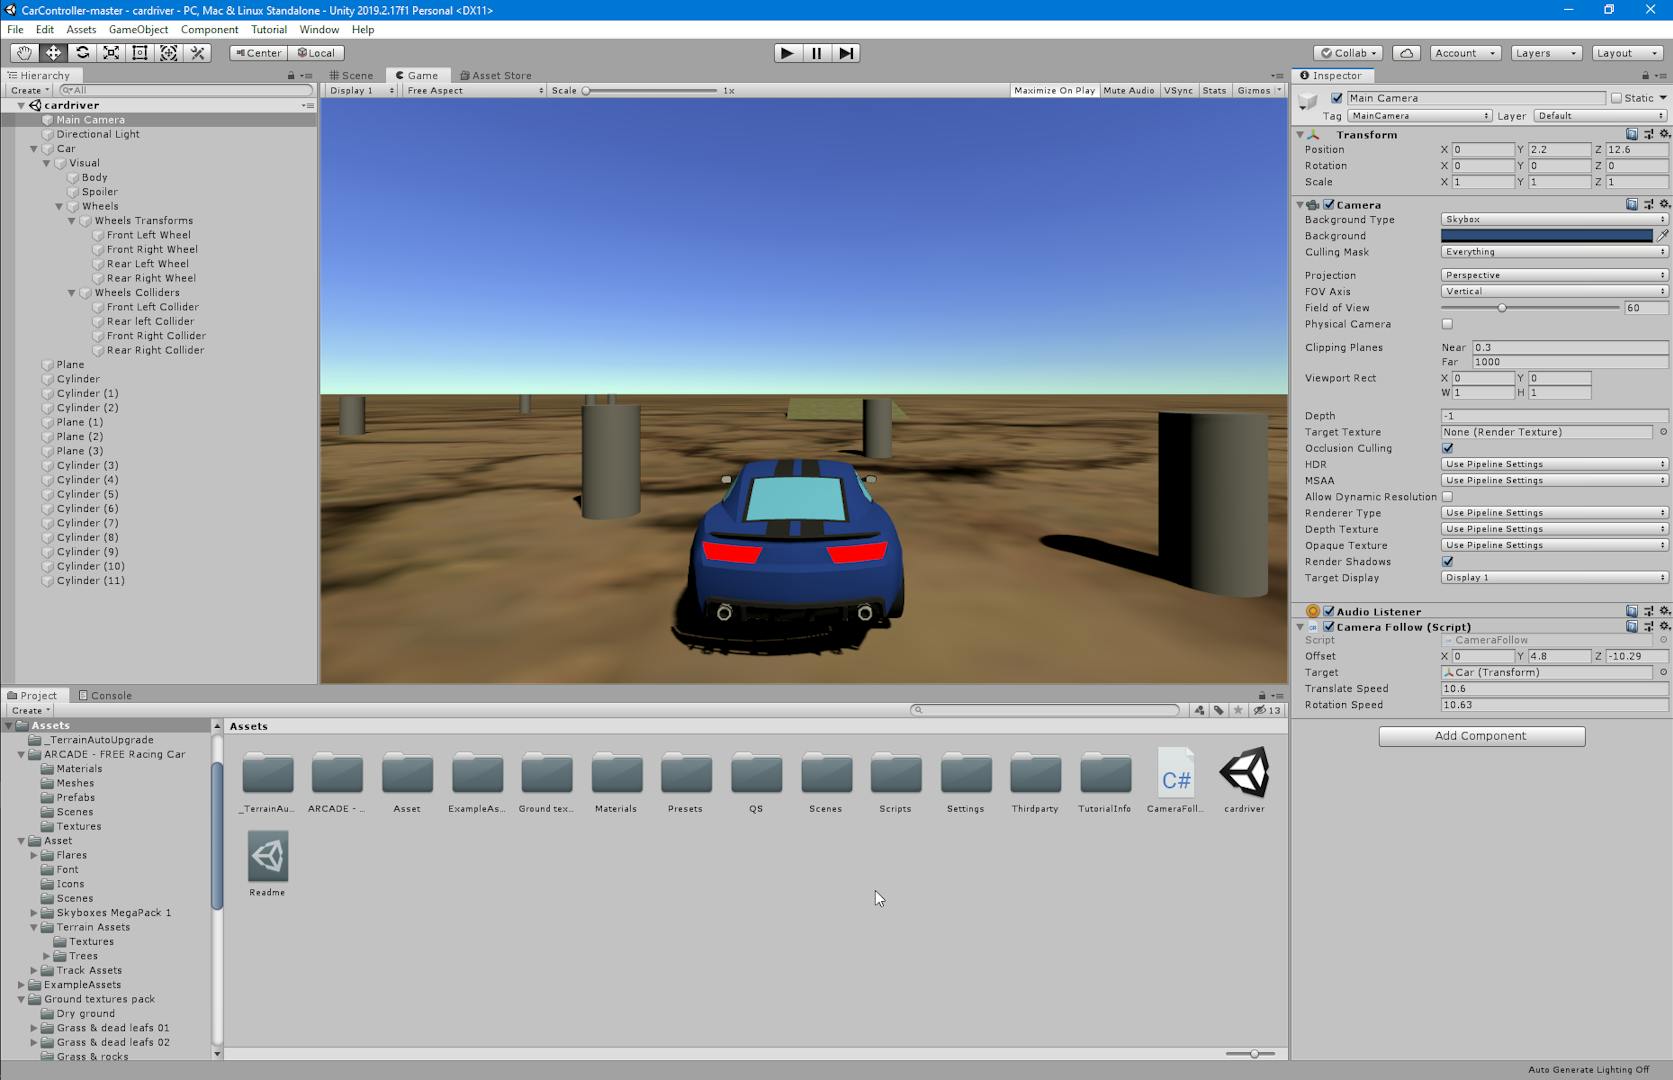Open the Display 1 game view dropdown
The width and height of the screenshot is (1673, 1080).
[x=361, y=90]
